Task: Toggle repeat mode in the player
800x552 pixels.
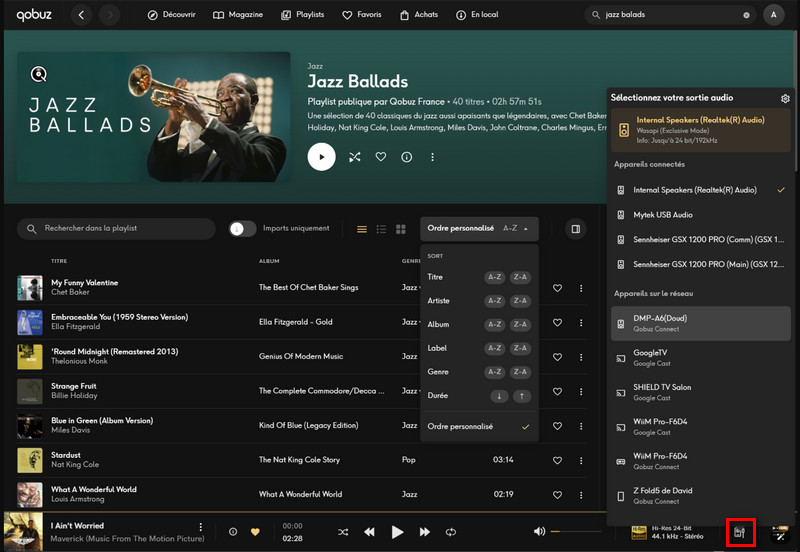Action: (451, 532)
